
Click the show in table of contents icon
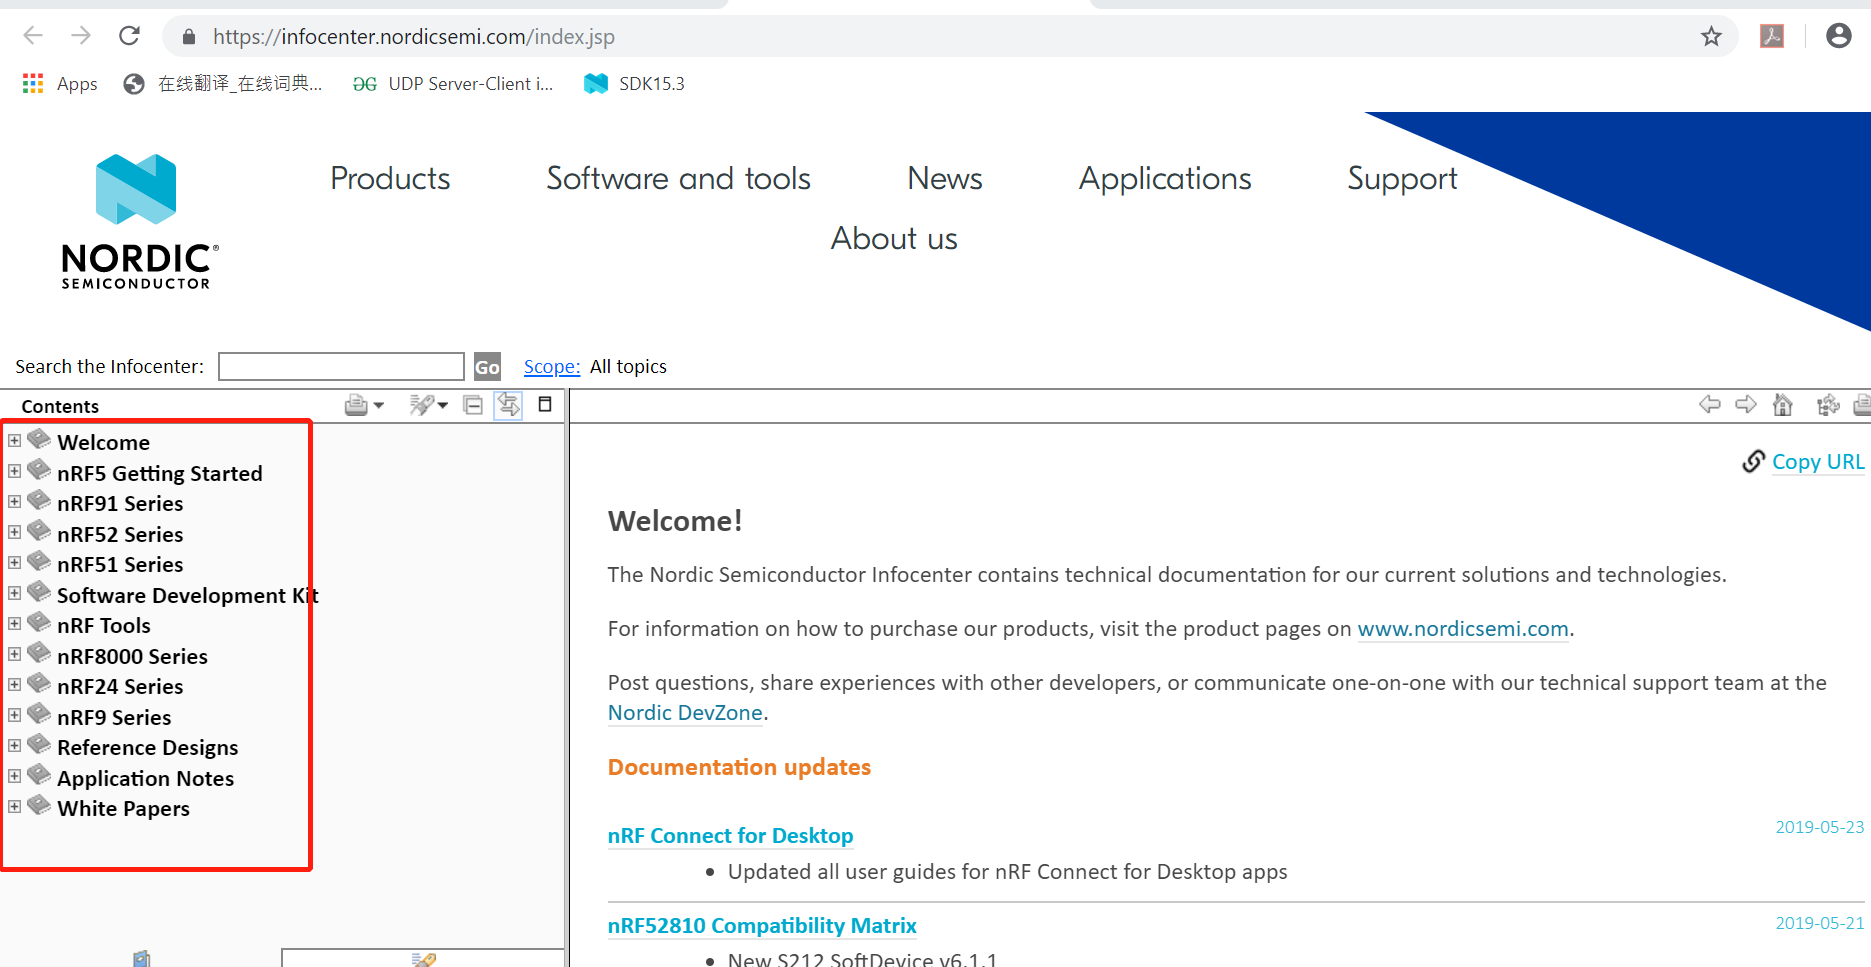pyautogui.click(x=1829, y=404)
